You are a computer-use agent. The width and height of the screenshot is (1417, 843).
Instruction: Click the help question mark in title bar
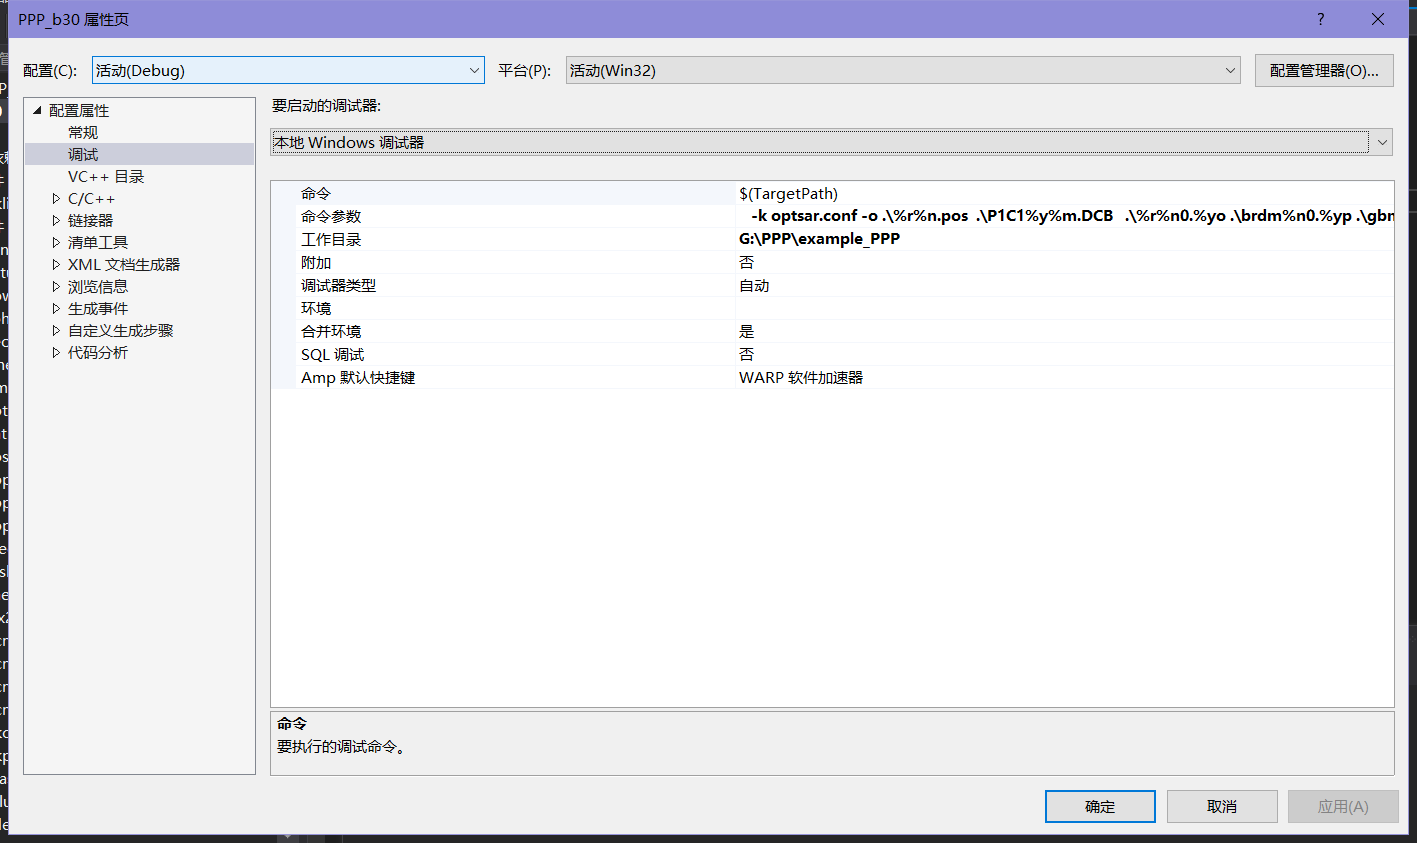tap(1320, 19)
